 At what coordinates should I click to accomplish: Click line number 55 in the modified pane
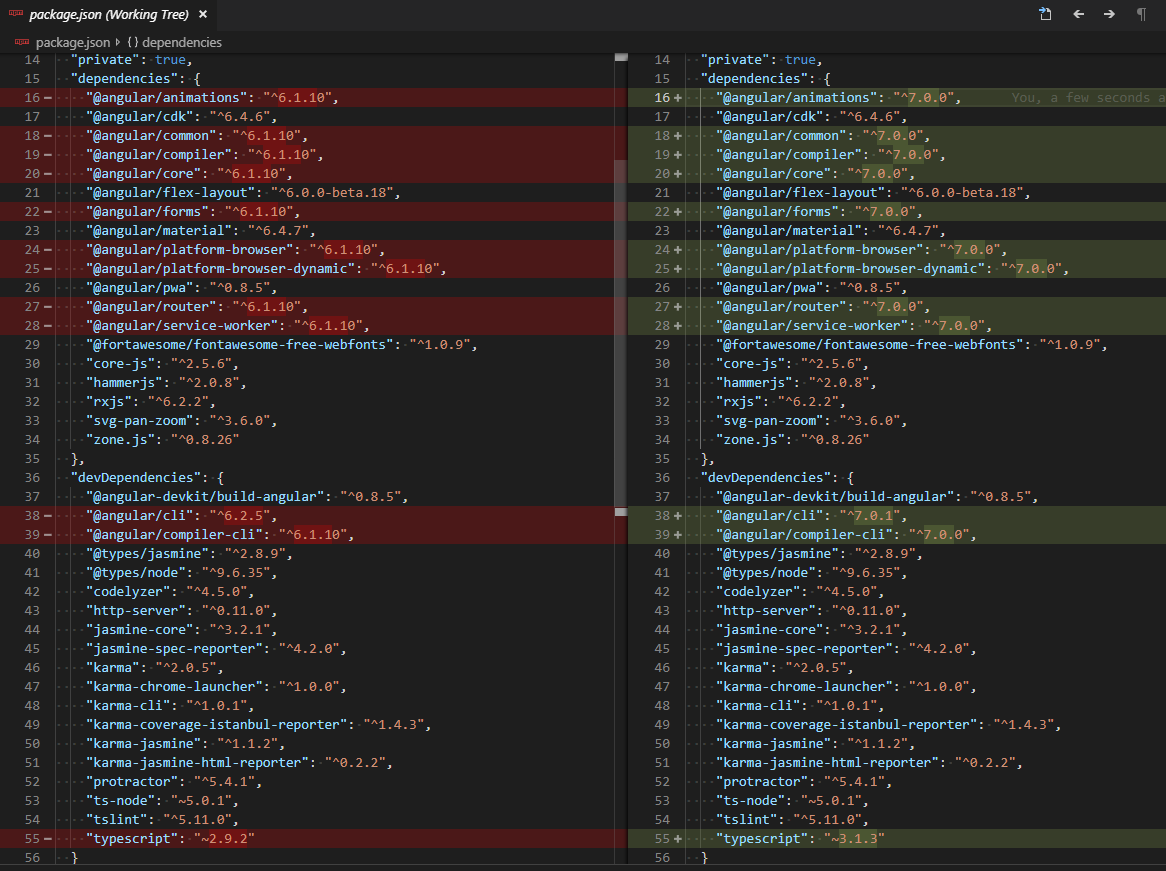coord(662,838)
